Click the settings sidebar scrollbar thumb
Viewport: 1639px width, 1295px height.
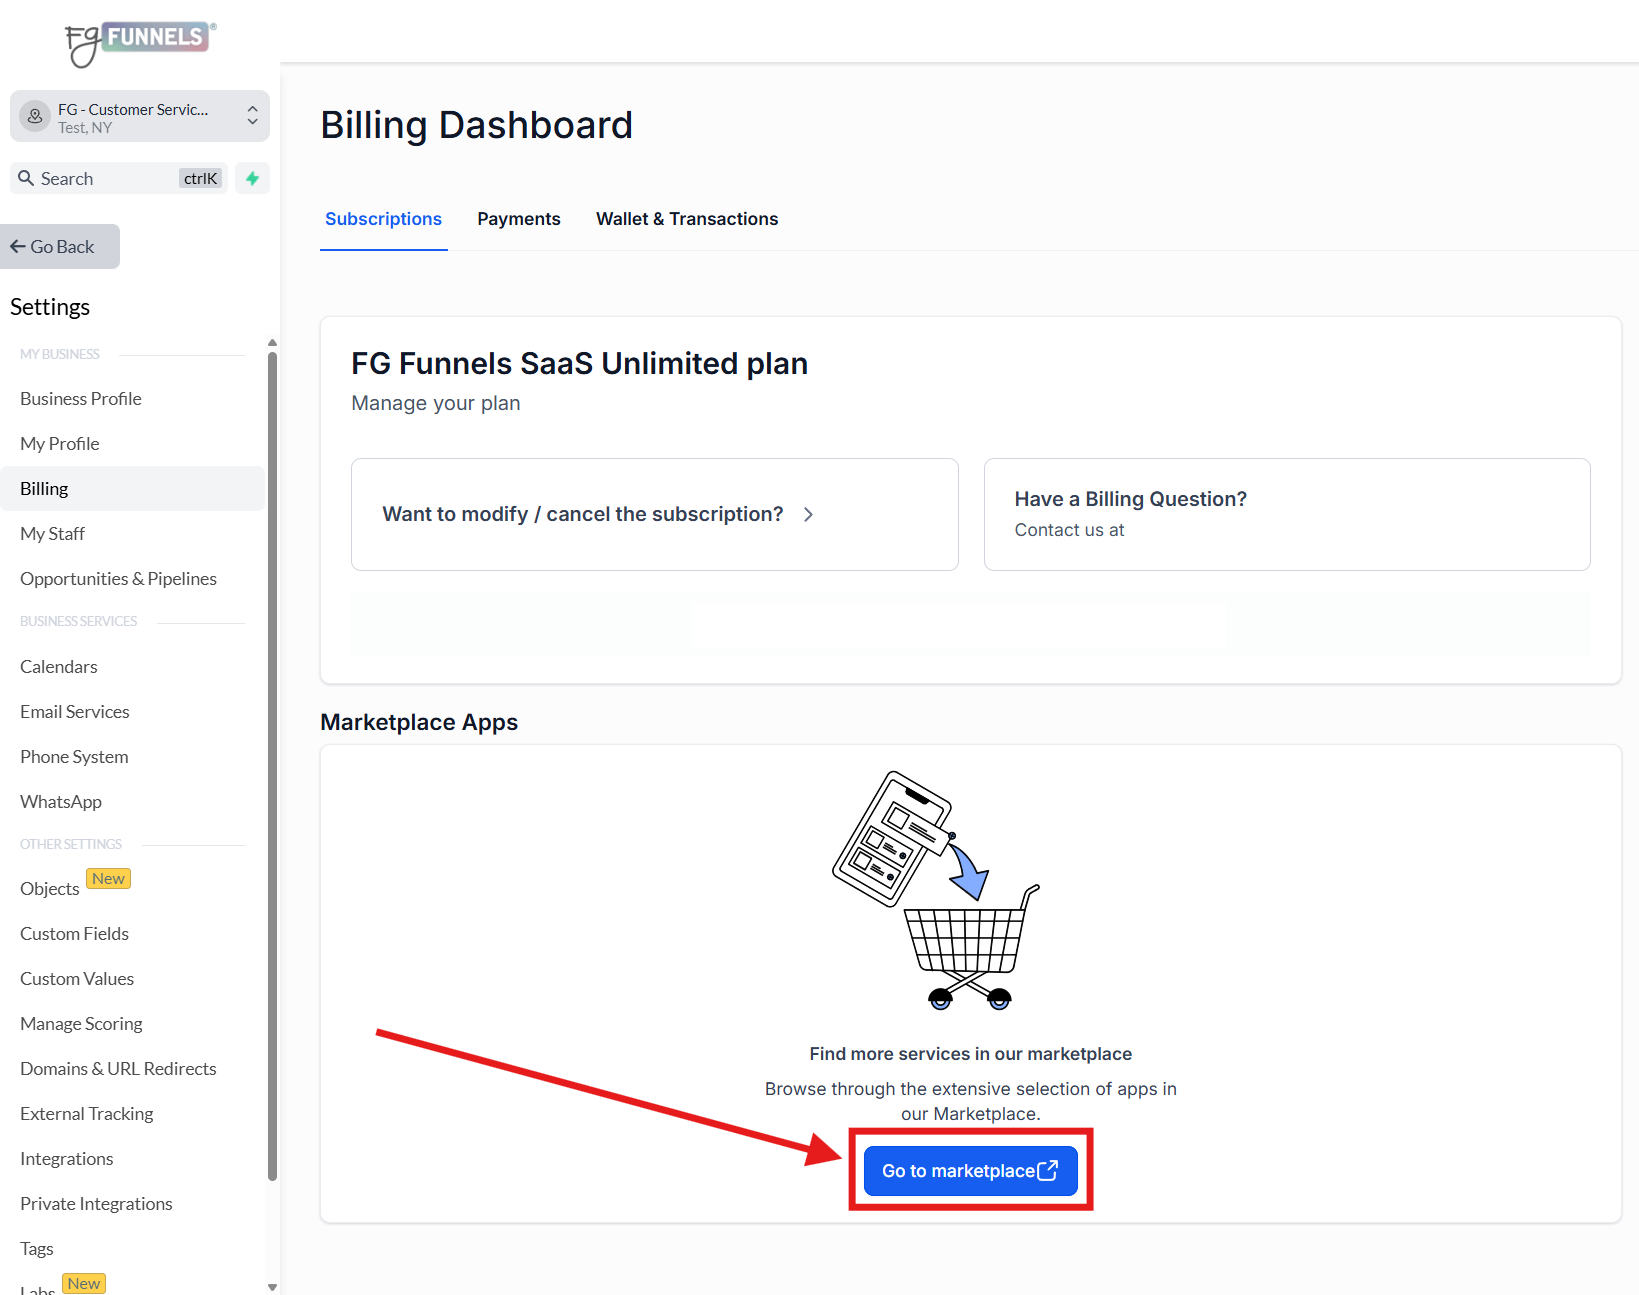pos(272,766)
